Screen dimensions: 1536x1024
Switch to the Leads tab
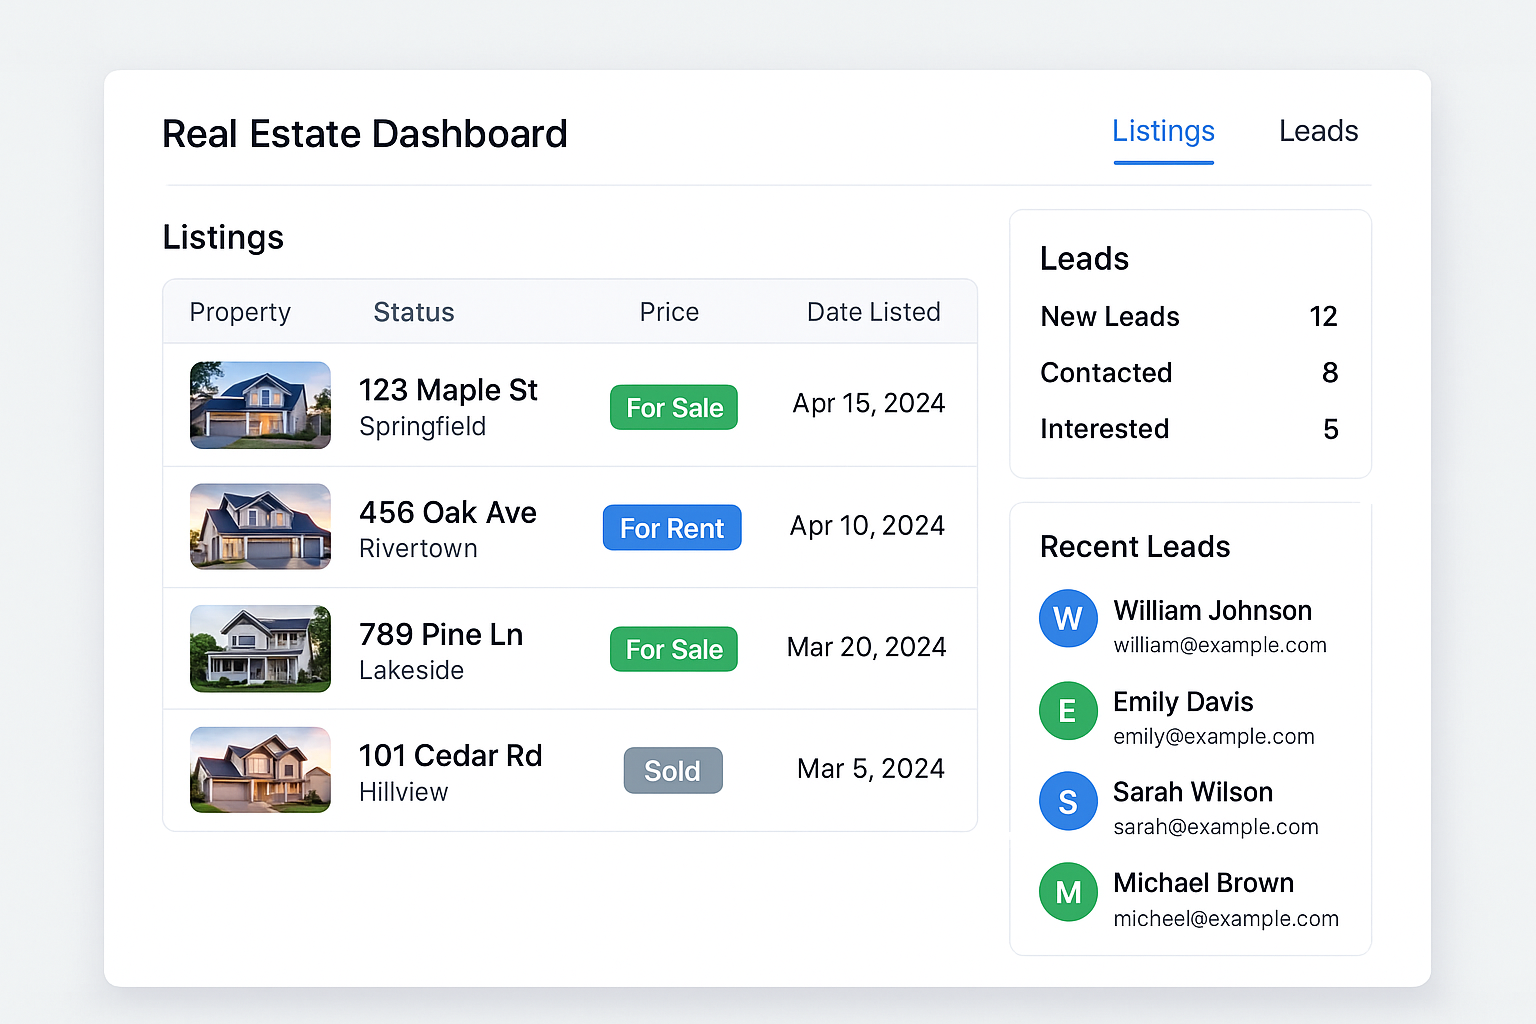(x=1318, y=131)
